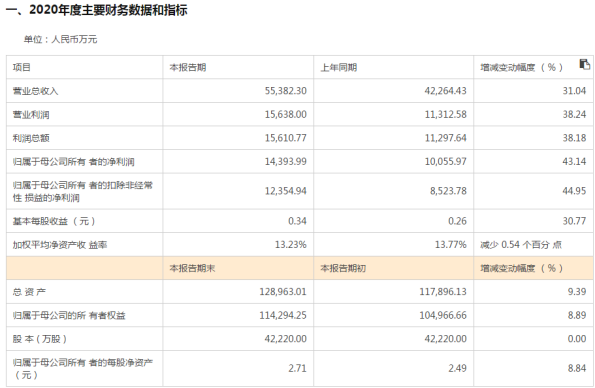Select the '总资产' row label
This screenshot has width=595, height=388.
[x=29, y=292]
